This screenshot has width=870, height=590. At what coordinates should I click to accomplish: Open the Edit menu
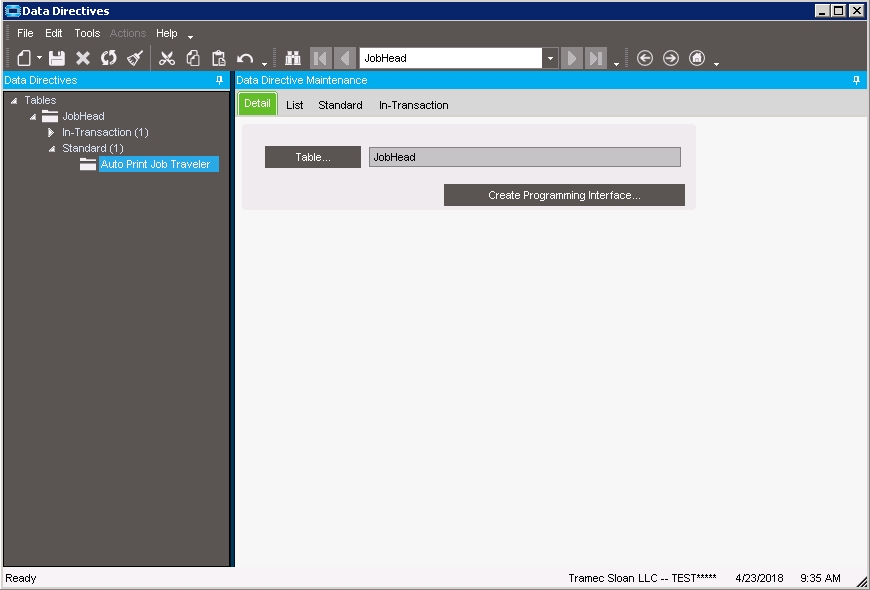tap(53, 33)
